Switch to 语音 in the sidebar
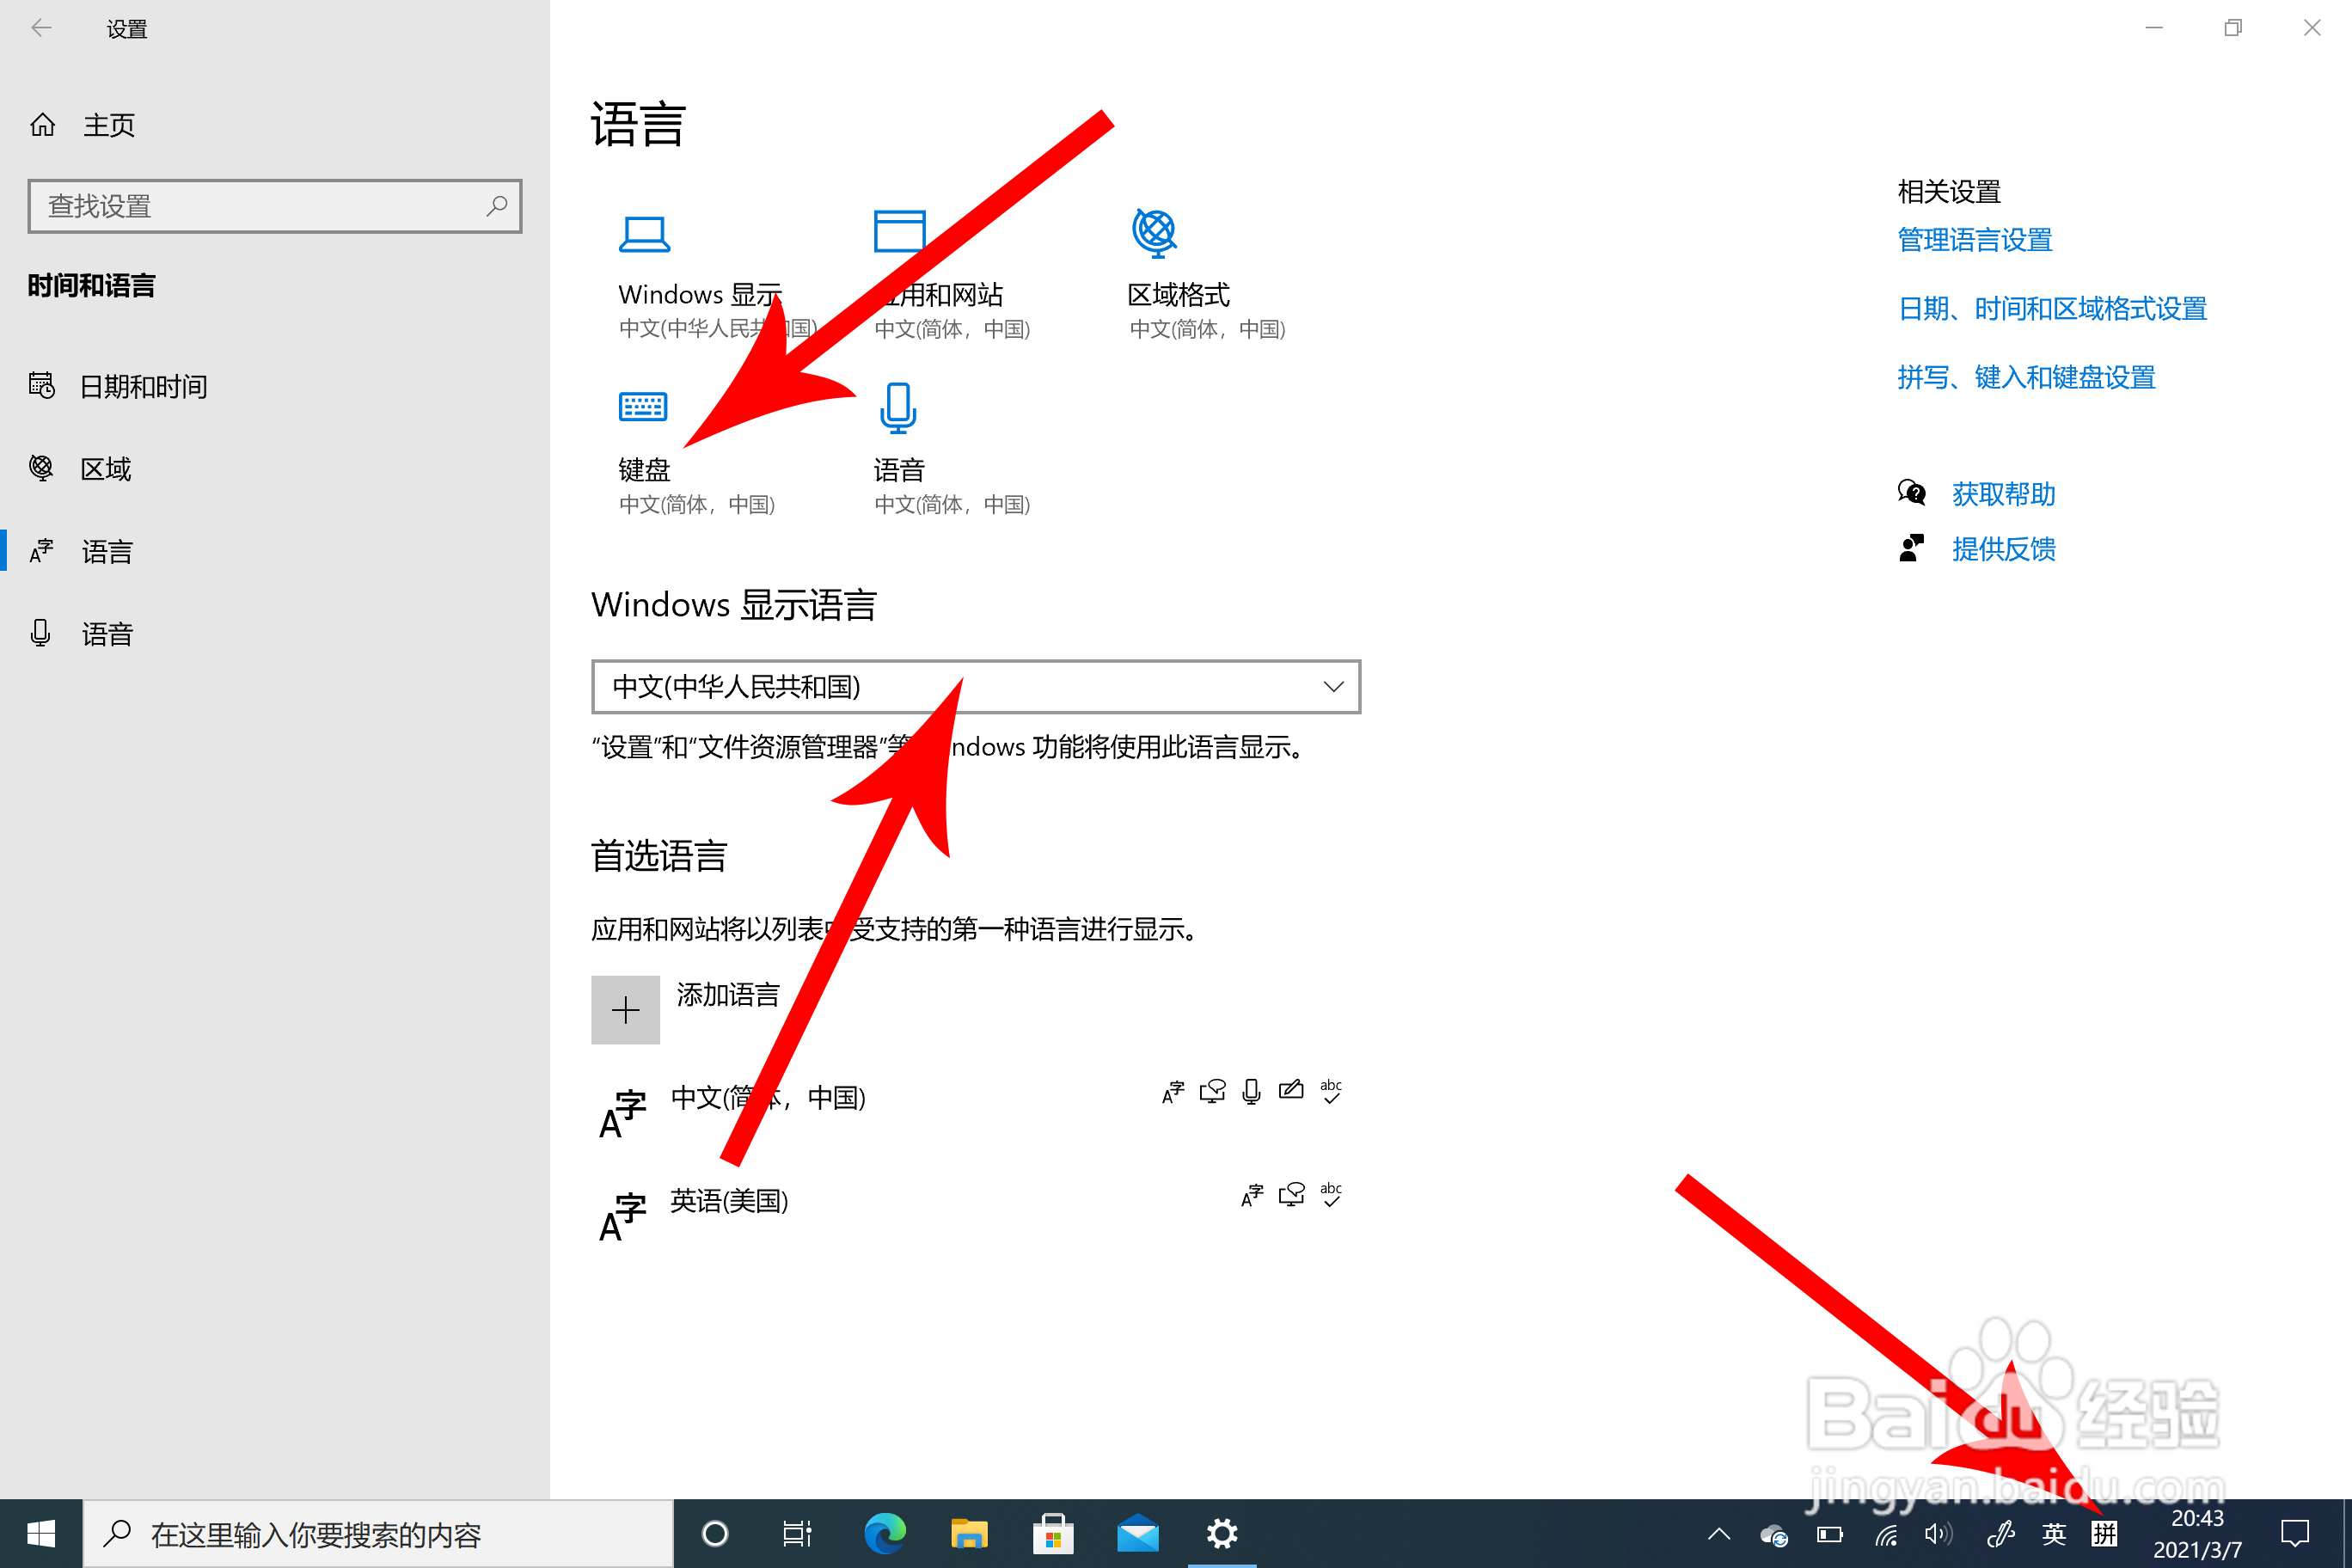 point(106,633)
